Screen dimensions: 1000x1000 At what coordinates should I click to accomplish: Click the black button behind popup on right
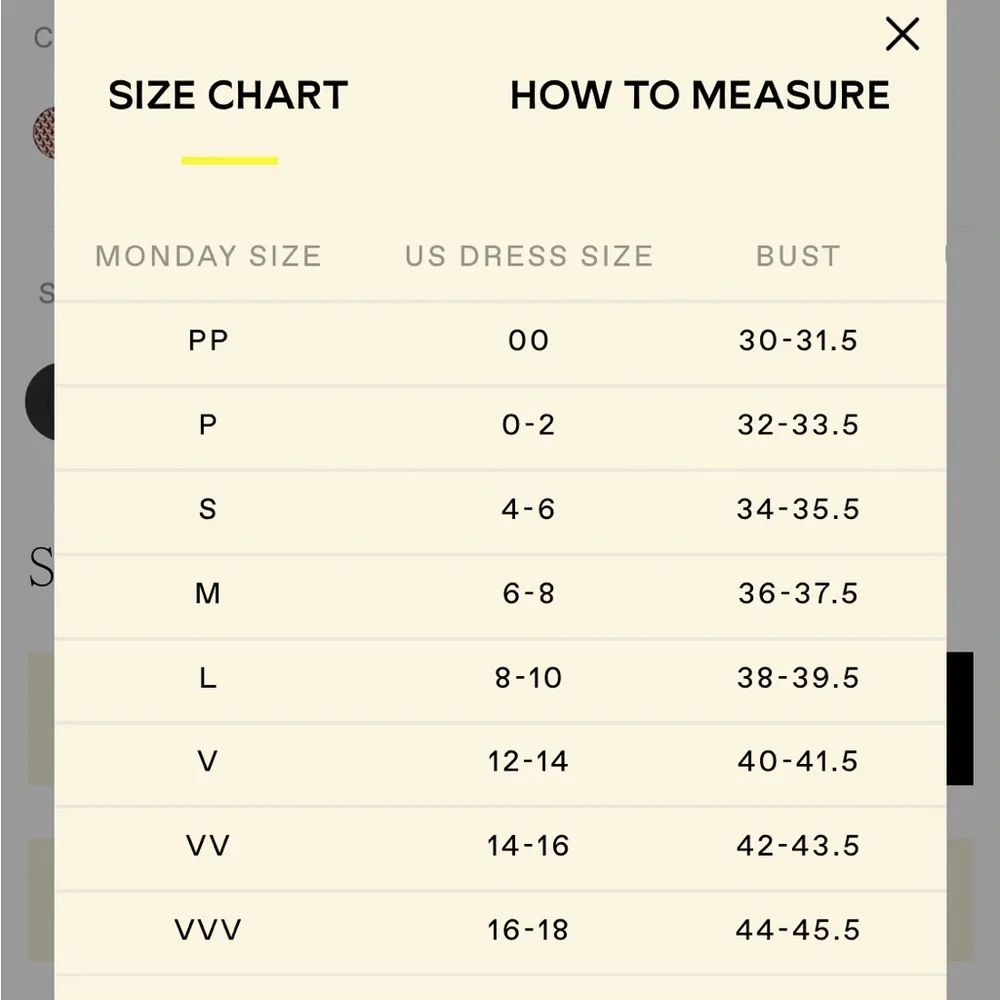960,718
